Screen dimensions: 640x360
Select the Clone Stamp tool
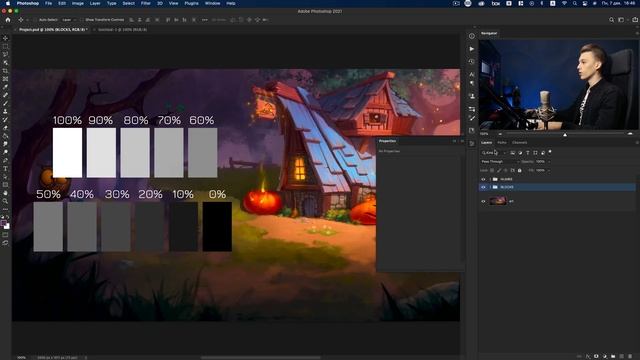coord(5,111)
